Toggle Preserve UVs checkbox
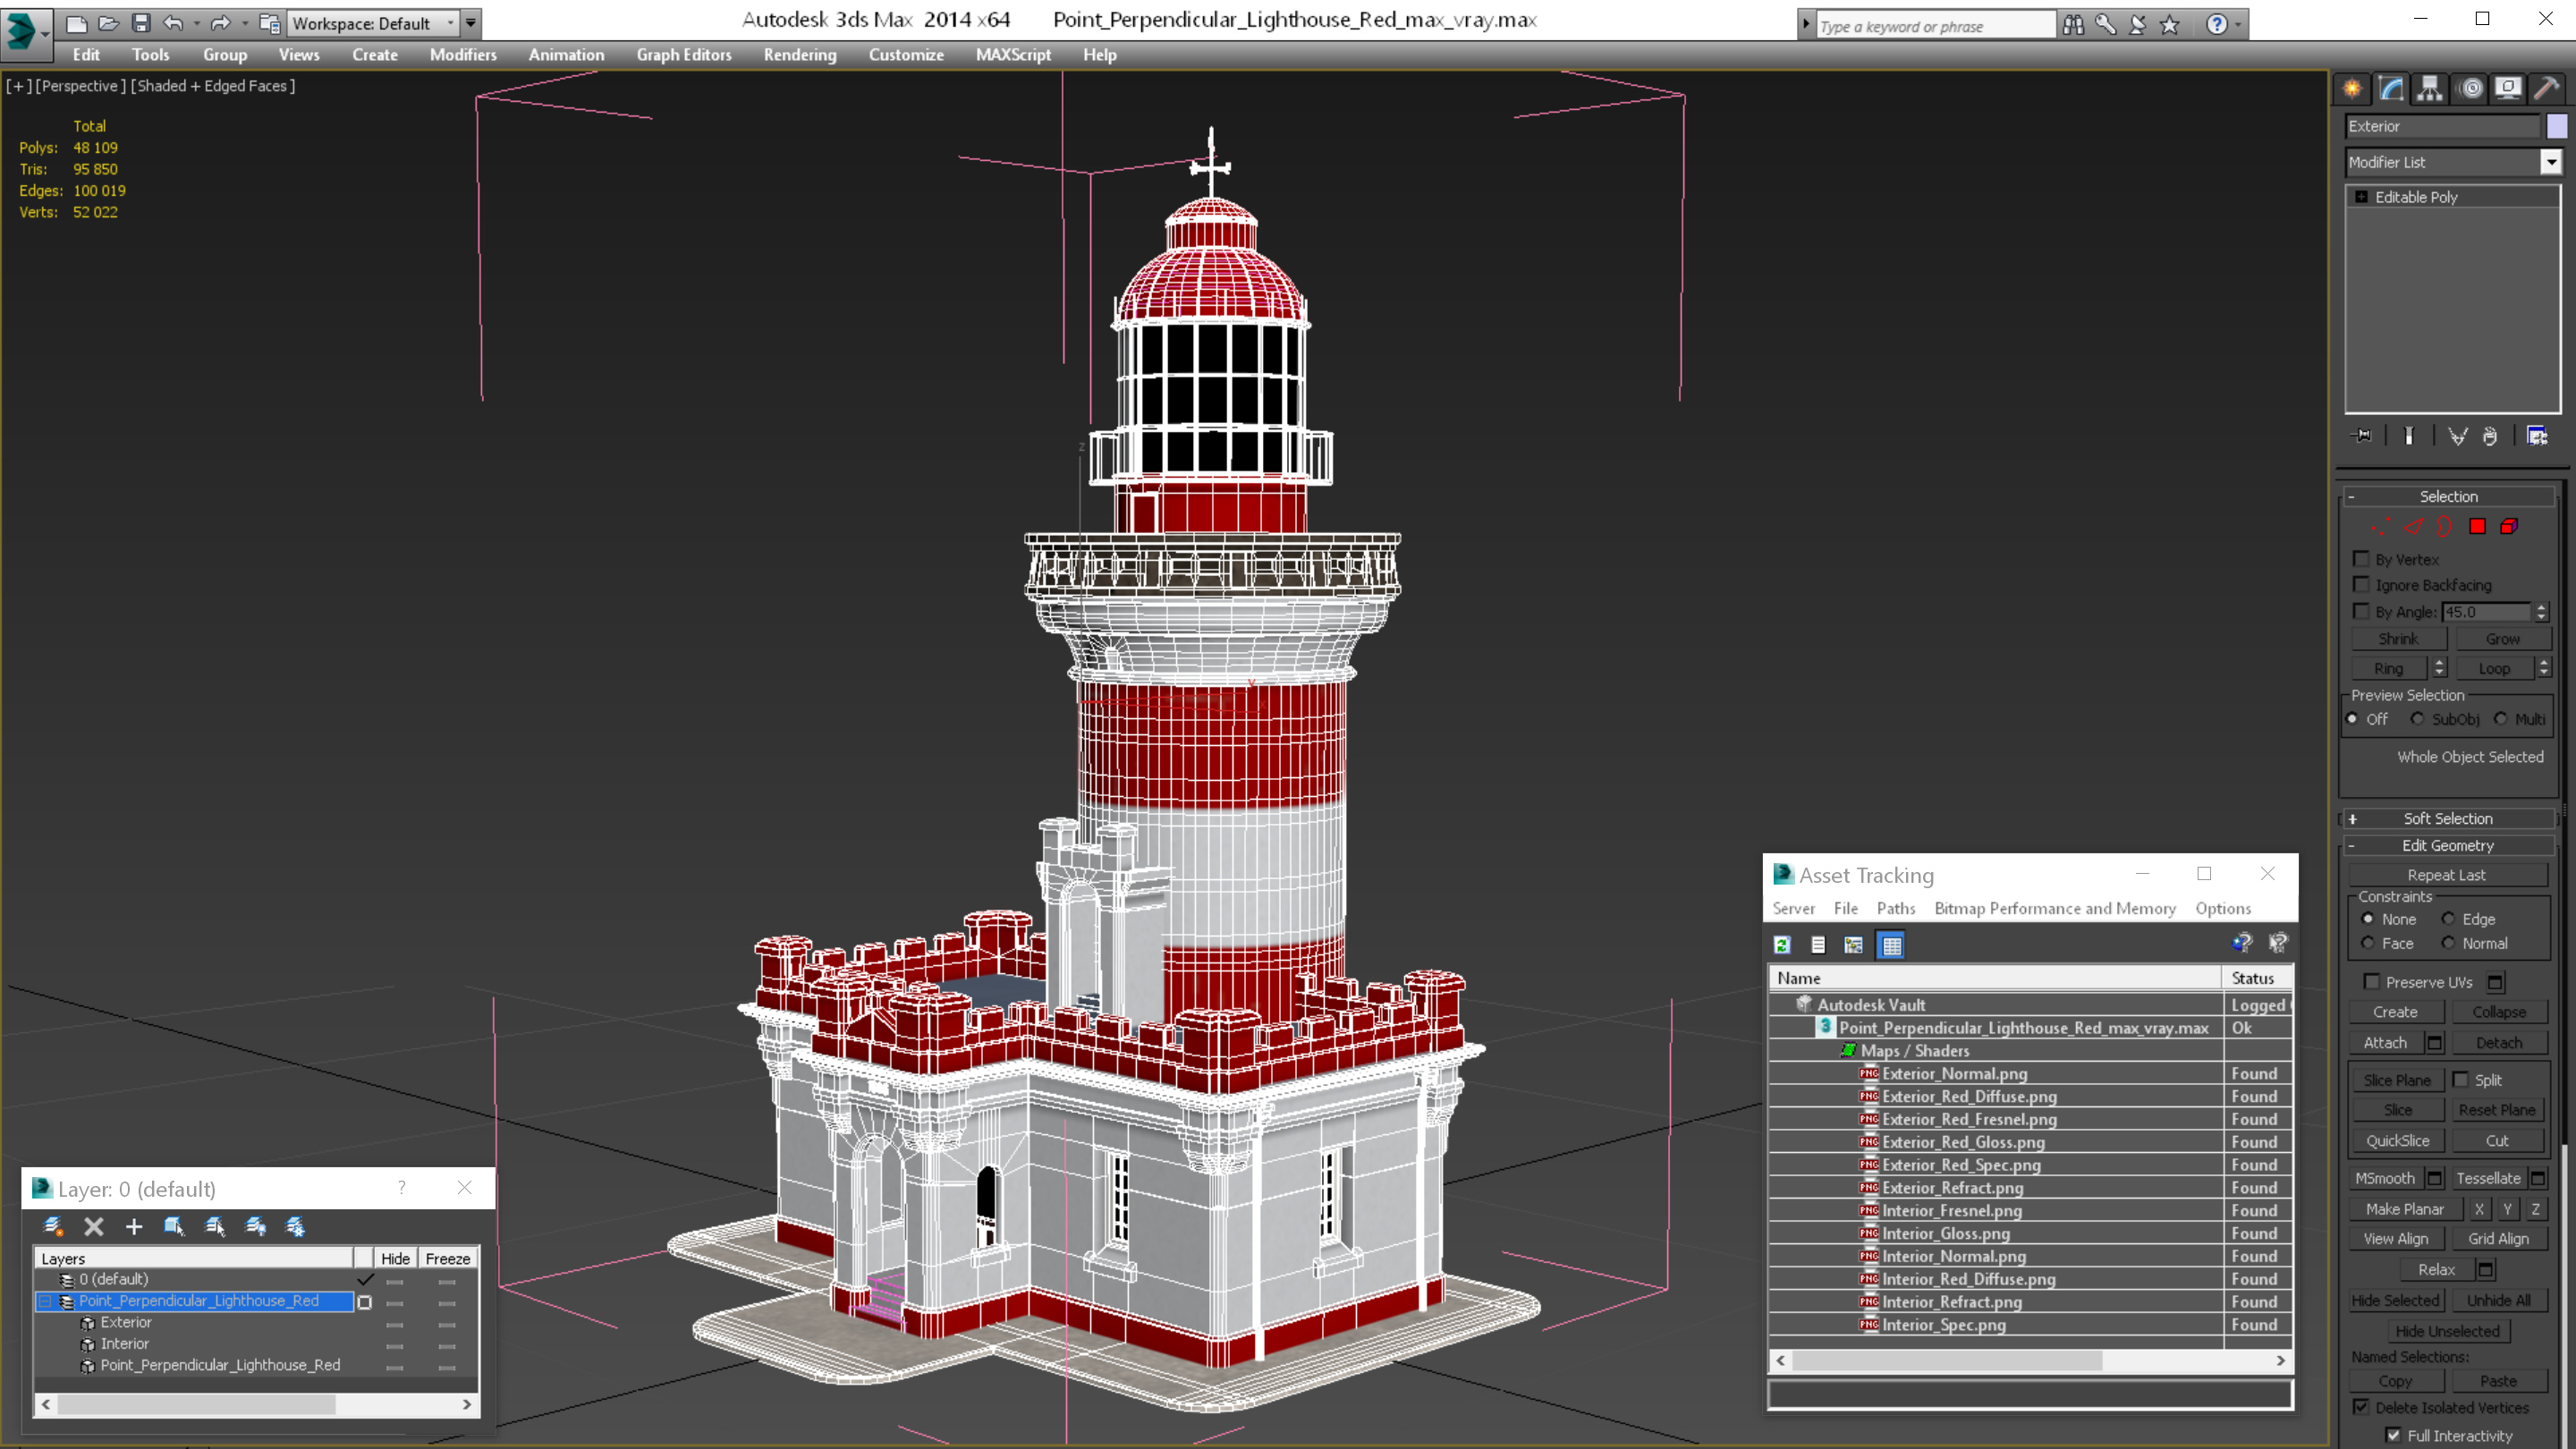The image size is (2576, 1449). pyautogui.click(x=2372, y=982)
